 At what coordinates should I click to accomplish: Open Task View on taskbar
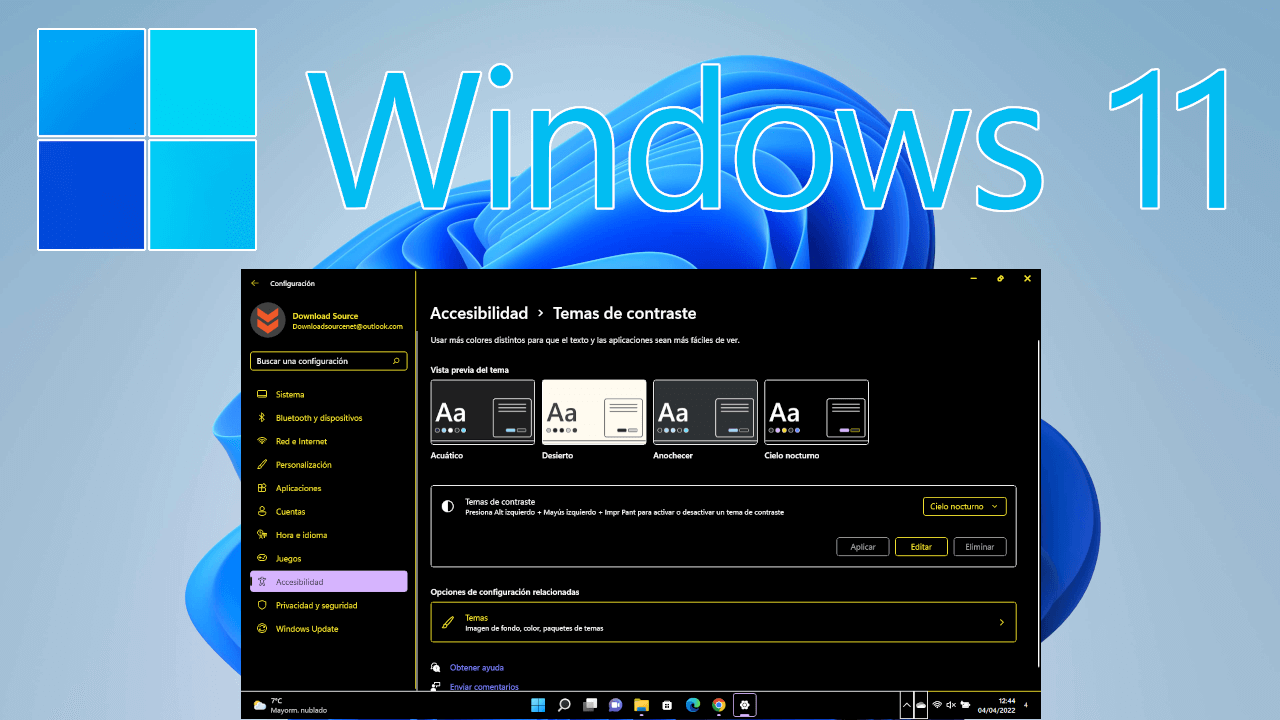(x=590, y=705)
